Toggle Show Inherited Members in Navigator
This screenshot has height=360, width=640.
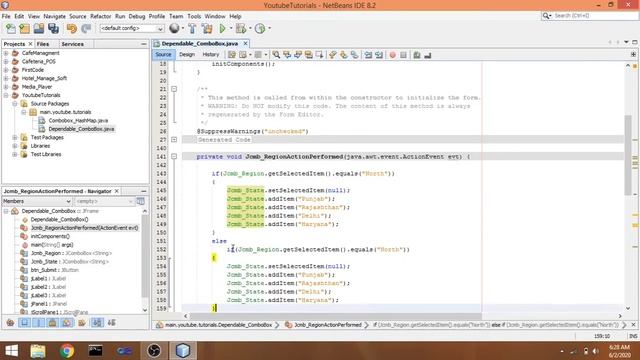(x=10, y=323)
